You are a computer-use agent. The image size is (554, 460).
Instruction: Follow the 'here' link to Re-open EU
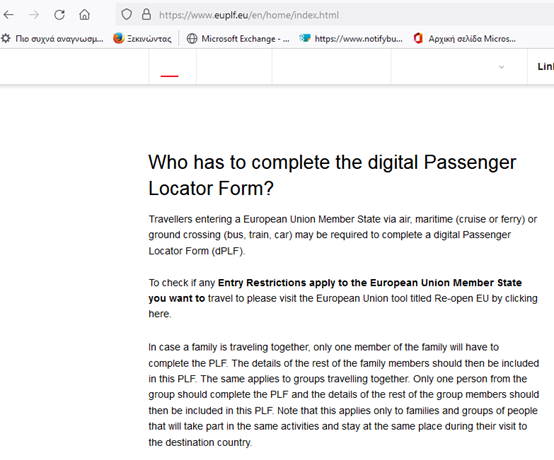pos(159,314)
